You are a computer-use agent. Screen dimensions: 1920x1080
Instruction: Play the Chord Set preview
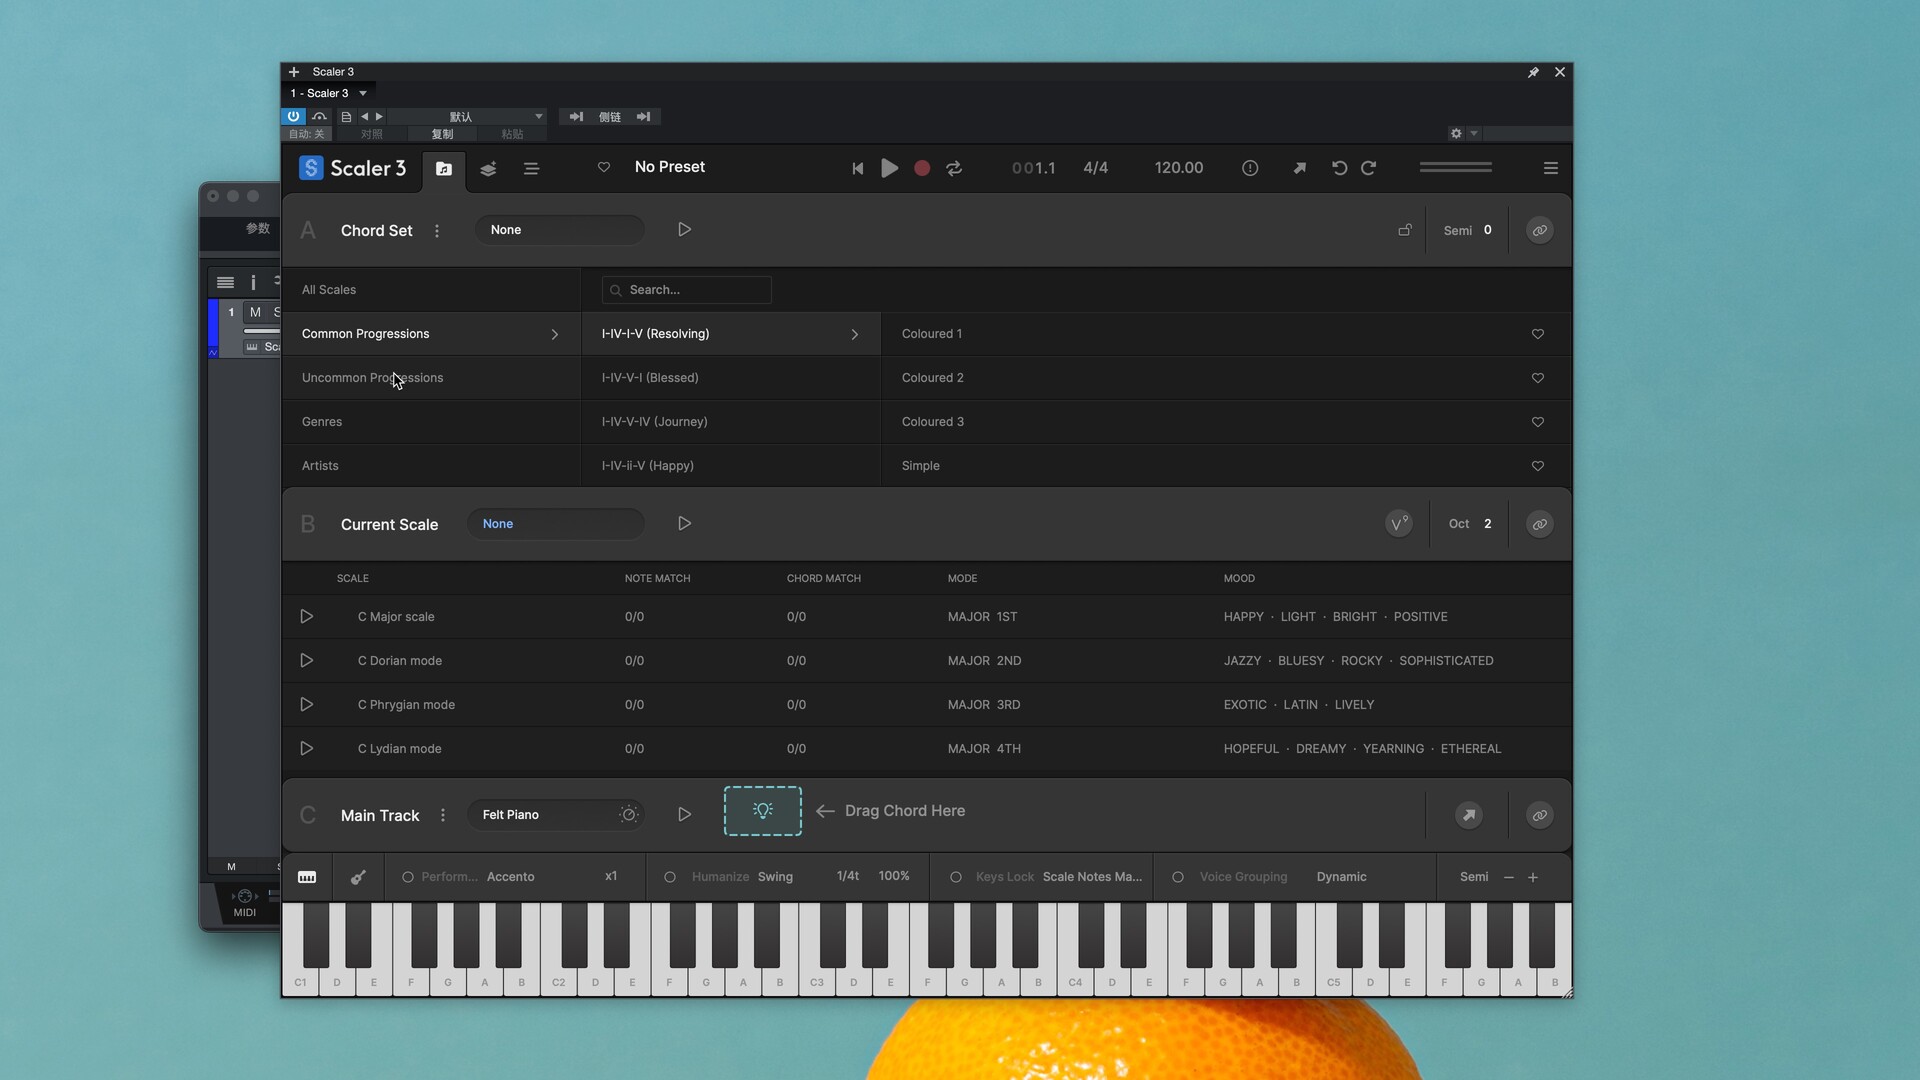684,230
